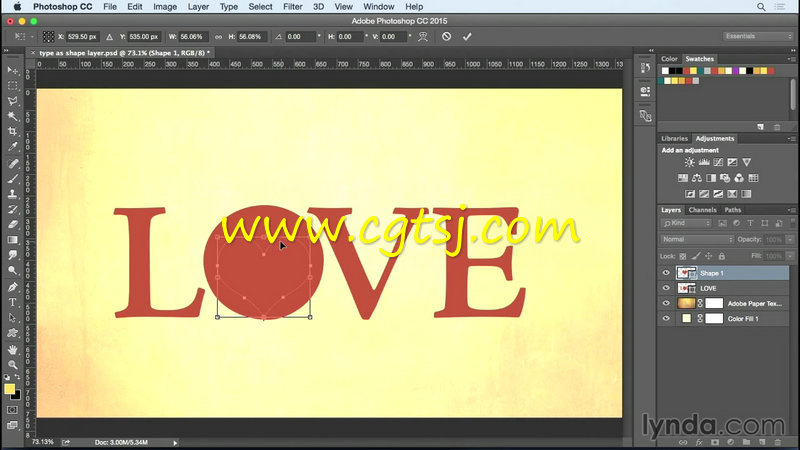This screenshot has height=450, width=800.
Task: Add a Curves adjustment
Action: click(718, 162)
